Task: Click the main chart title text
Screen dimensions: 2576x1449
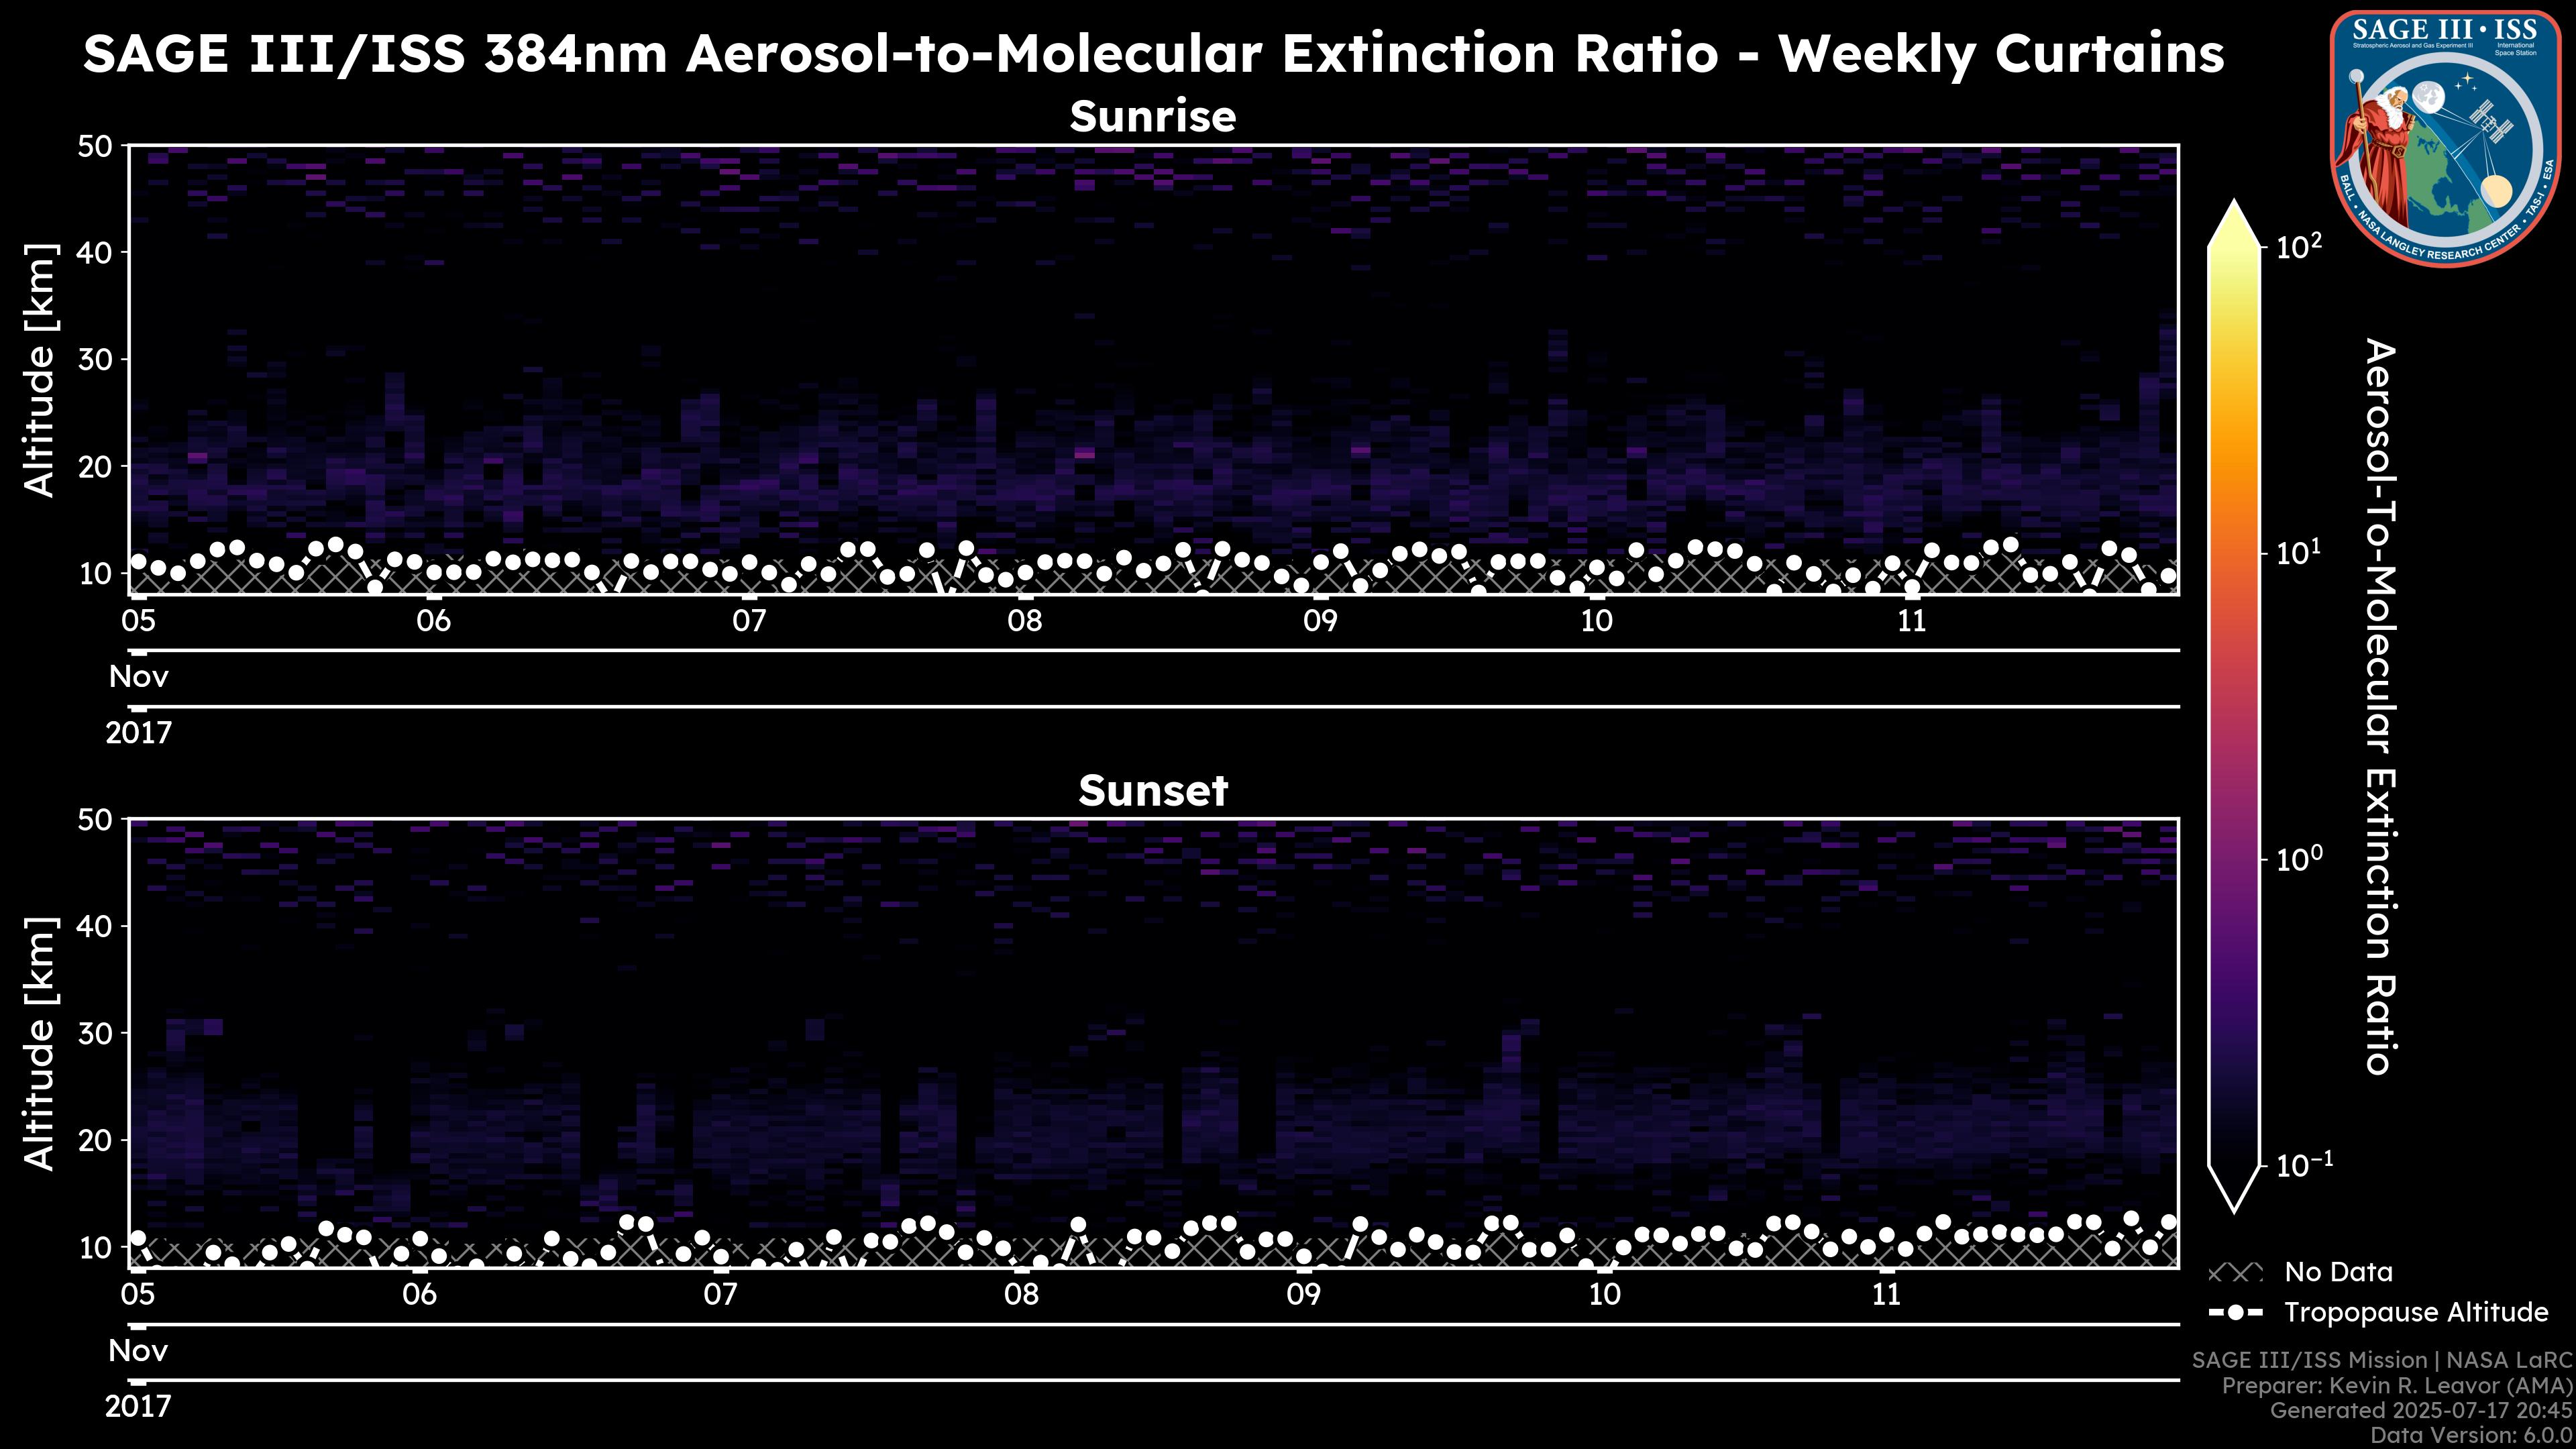Action: tap(1152, 53)
